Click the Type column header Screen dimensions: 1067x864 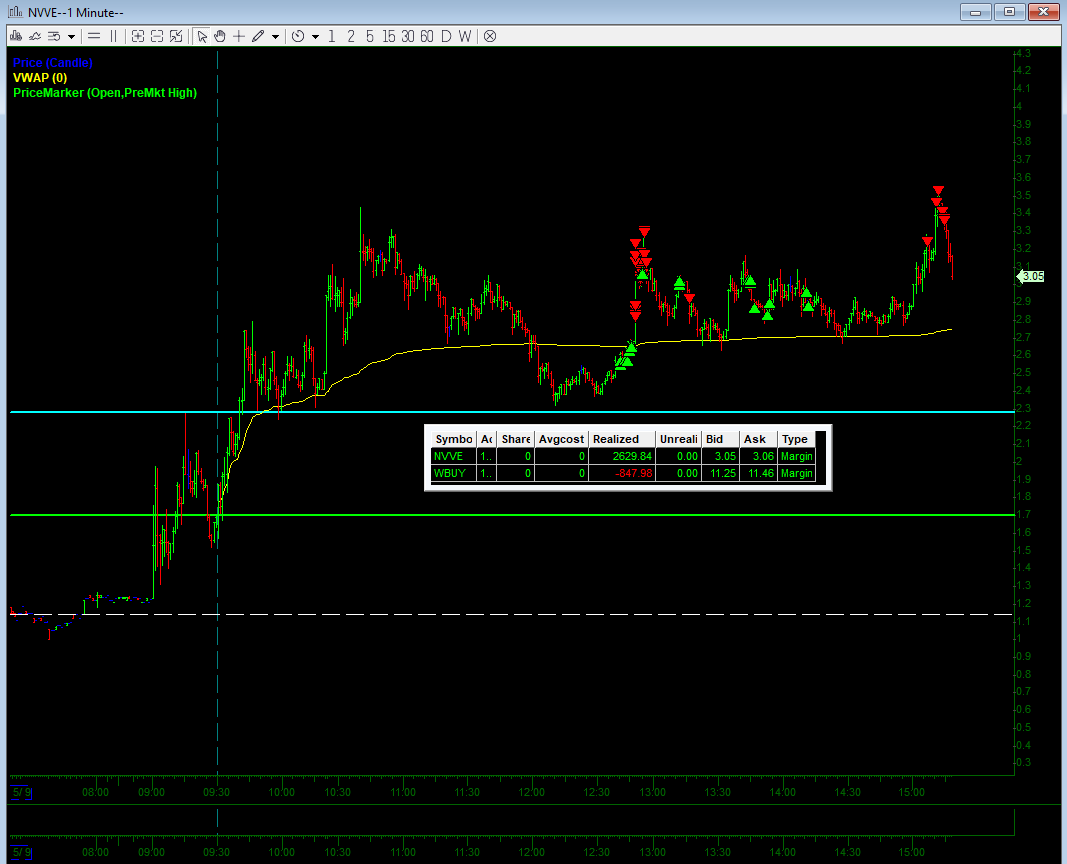tap(796, 439)
